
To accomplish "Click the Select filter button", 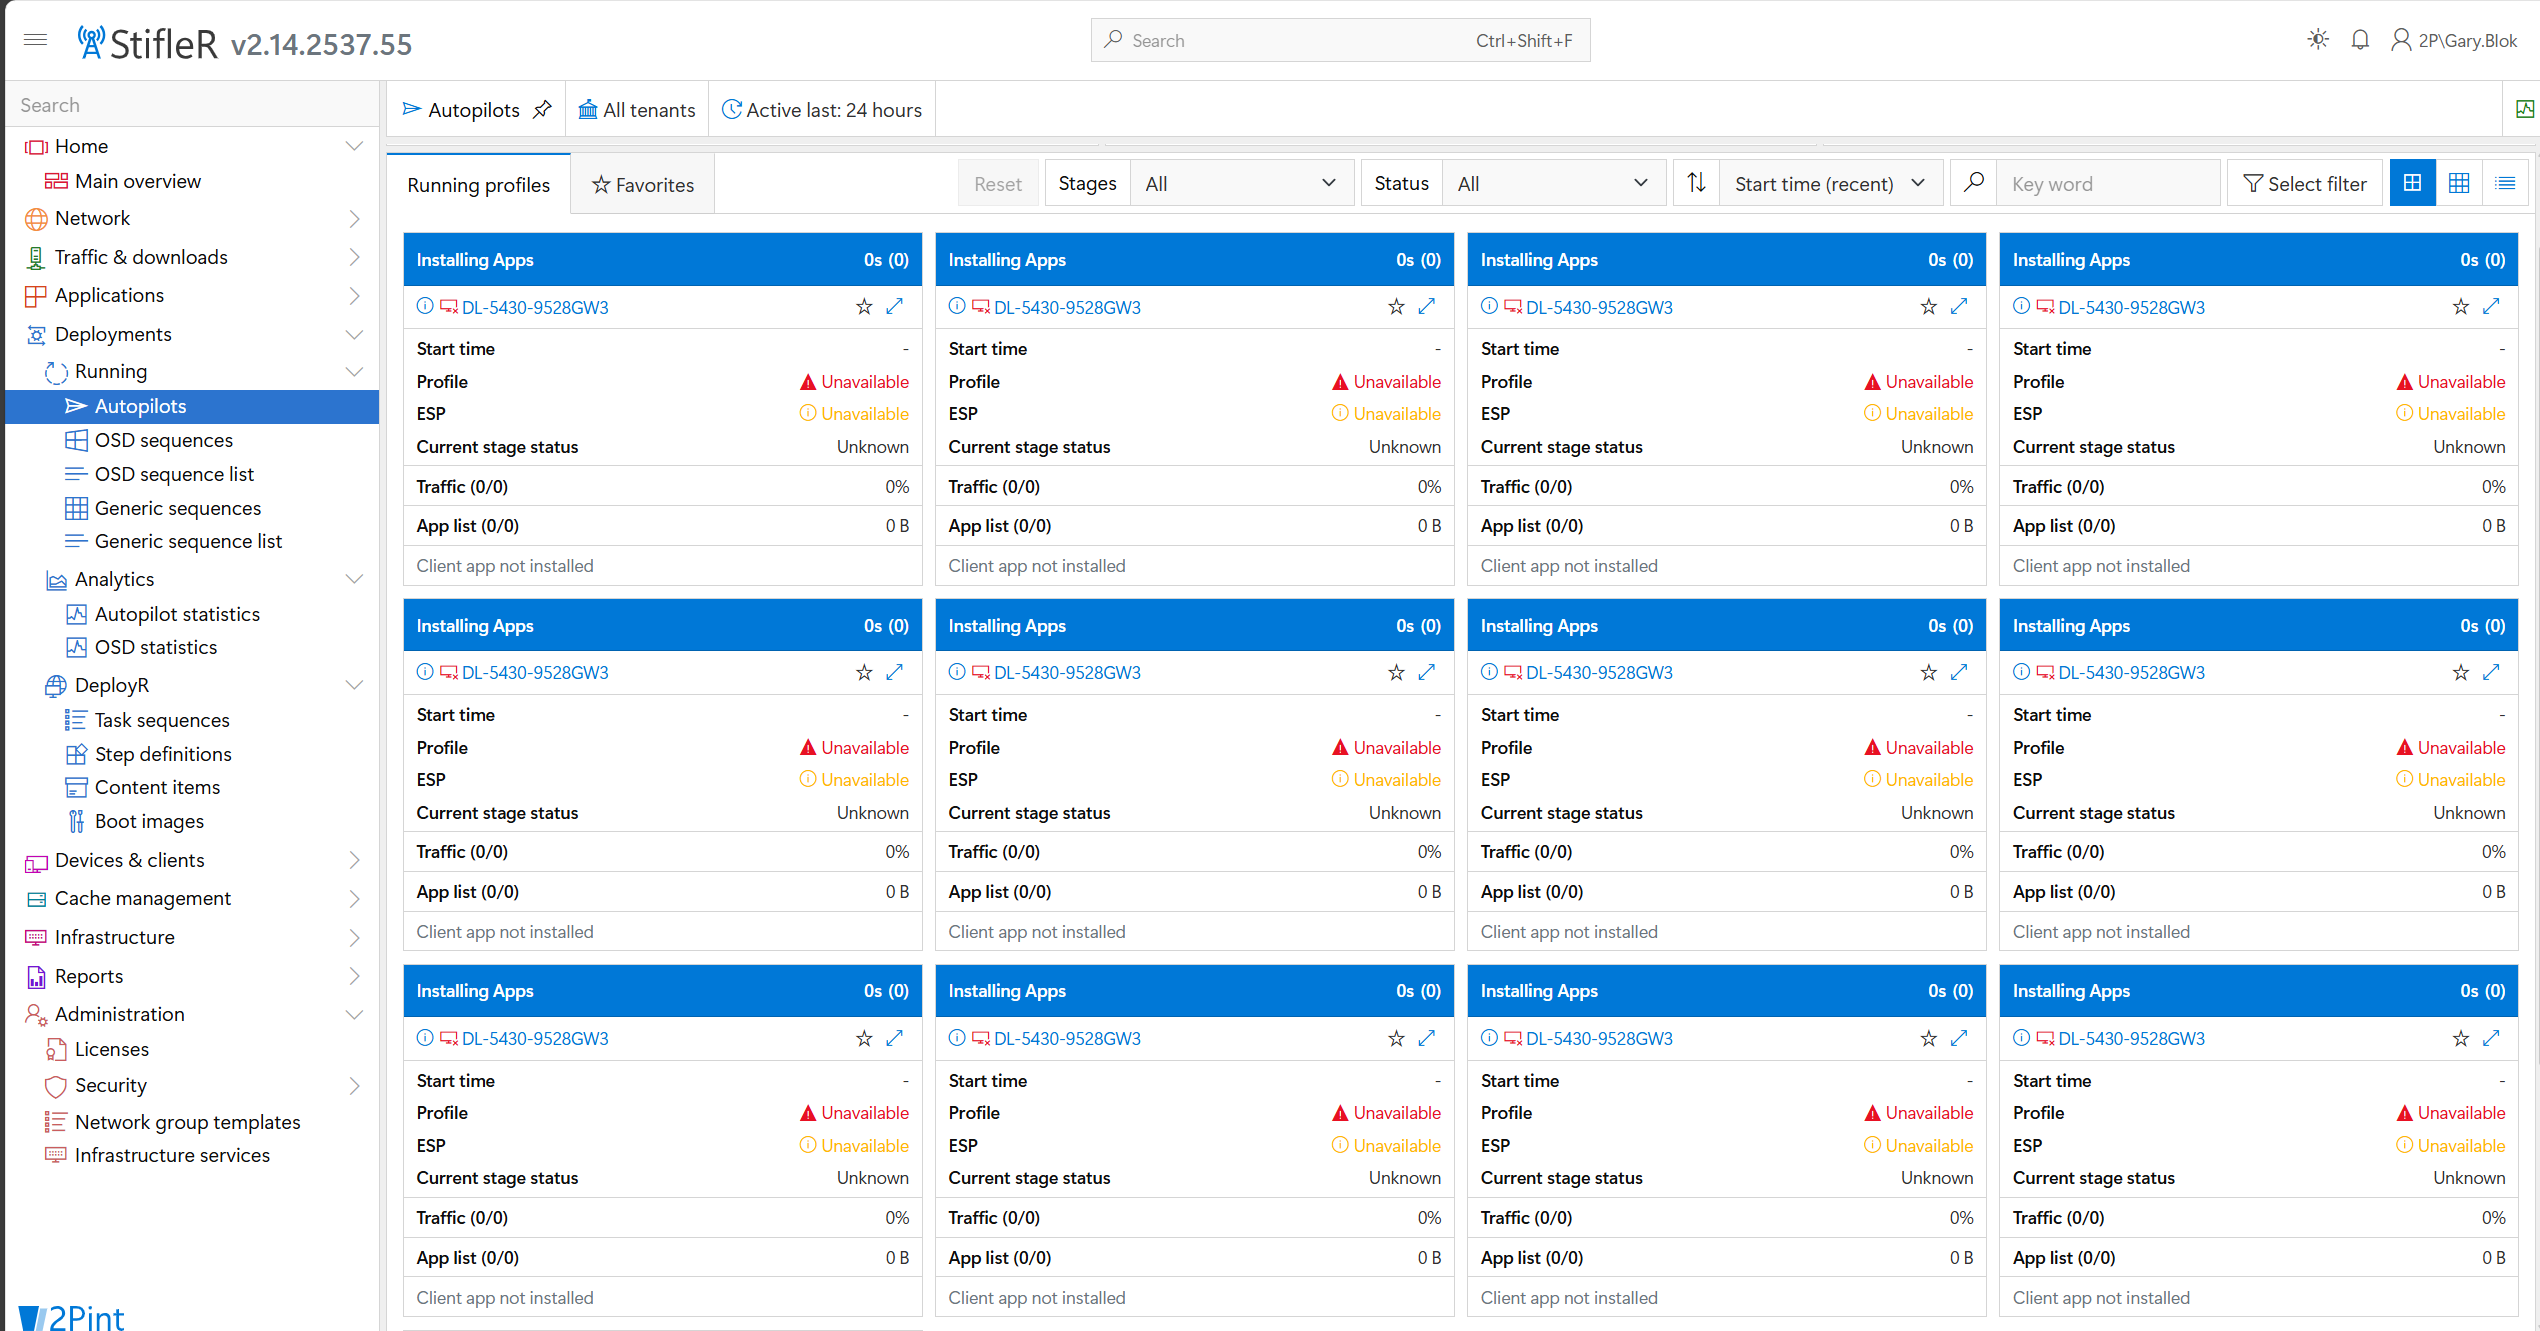I will [x=2304, y=183].
